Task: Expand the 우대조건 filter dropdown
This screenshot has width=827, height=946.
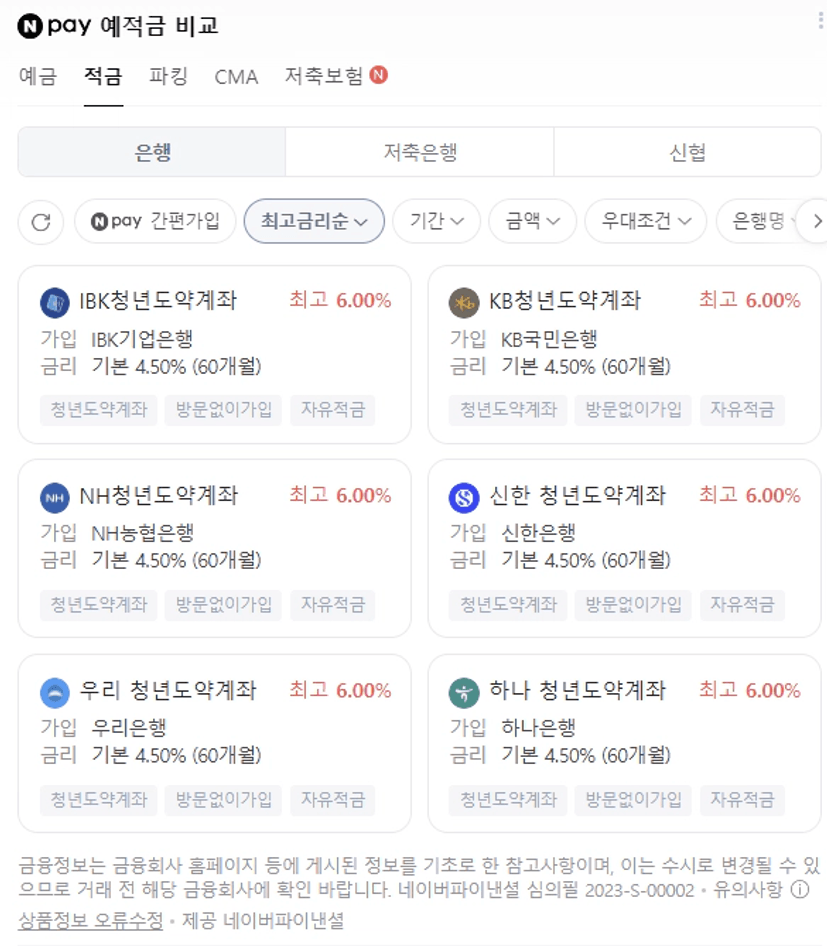Action: 645,222
